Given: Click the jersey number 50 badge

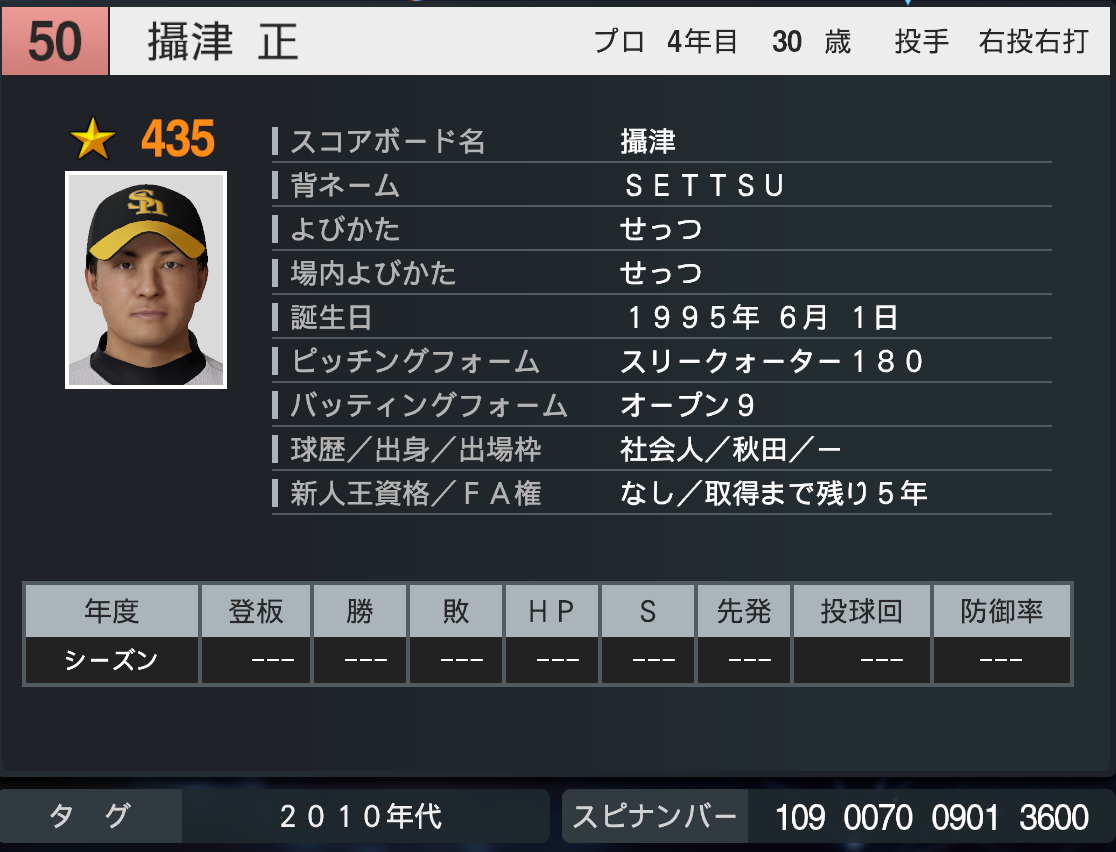Looking at the screenshot, I should click(55, 41).
